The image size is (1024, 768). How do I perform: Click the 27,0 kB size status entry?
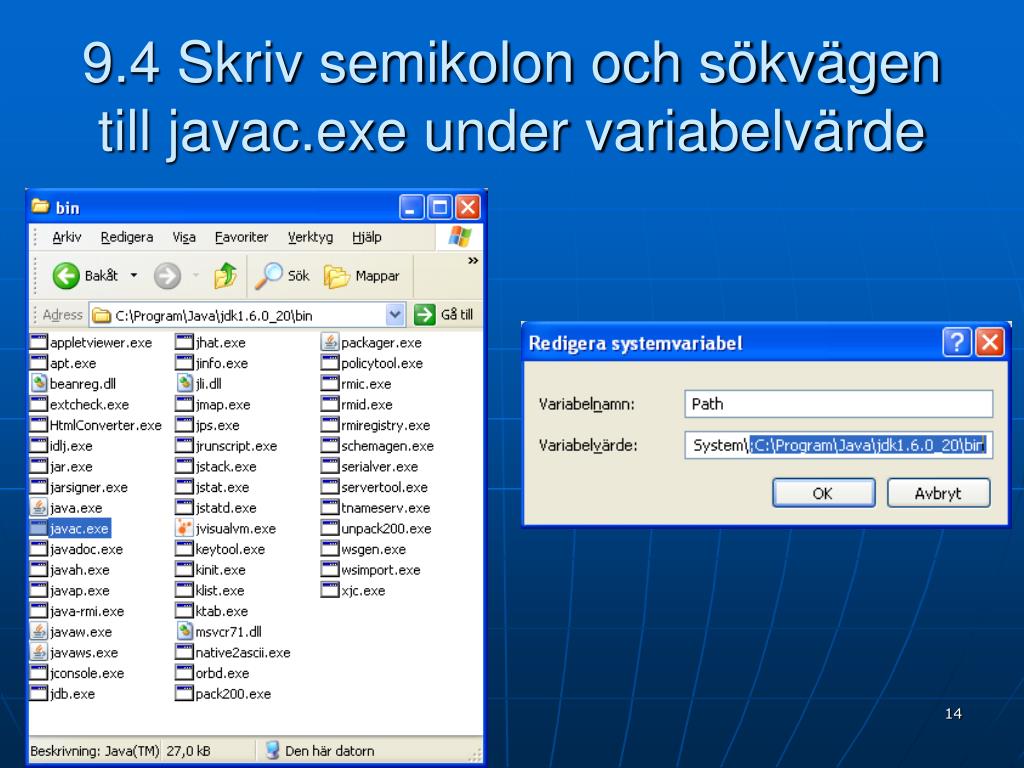point(189,751)
